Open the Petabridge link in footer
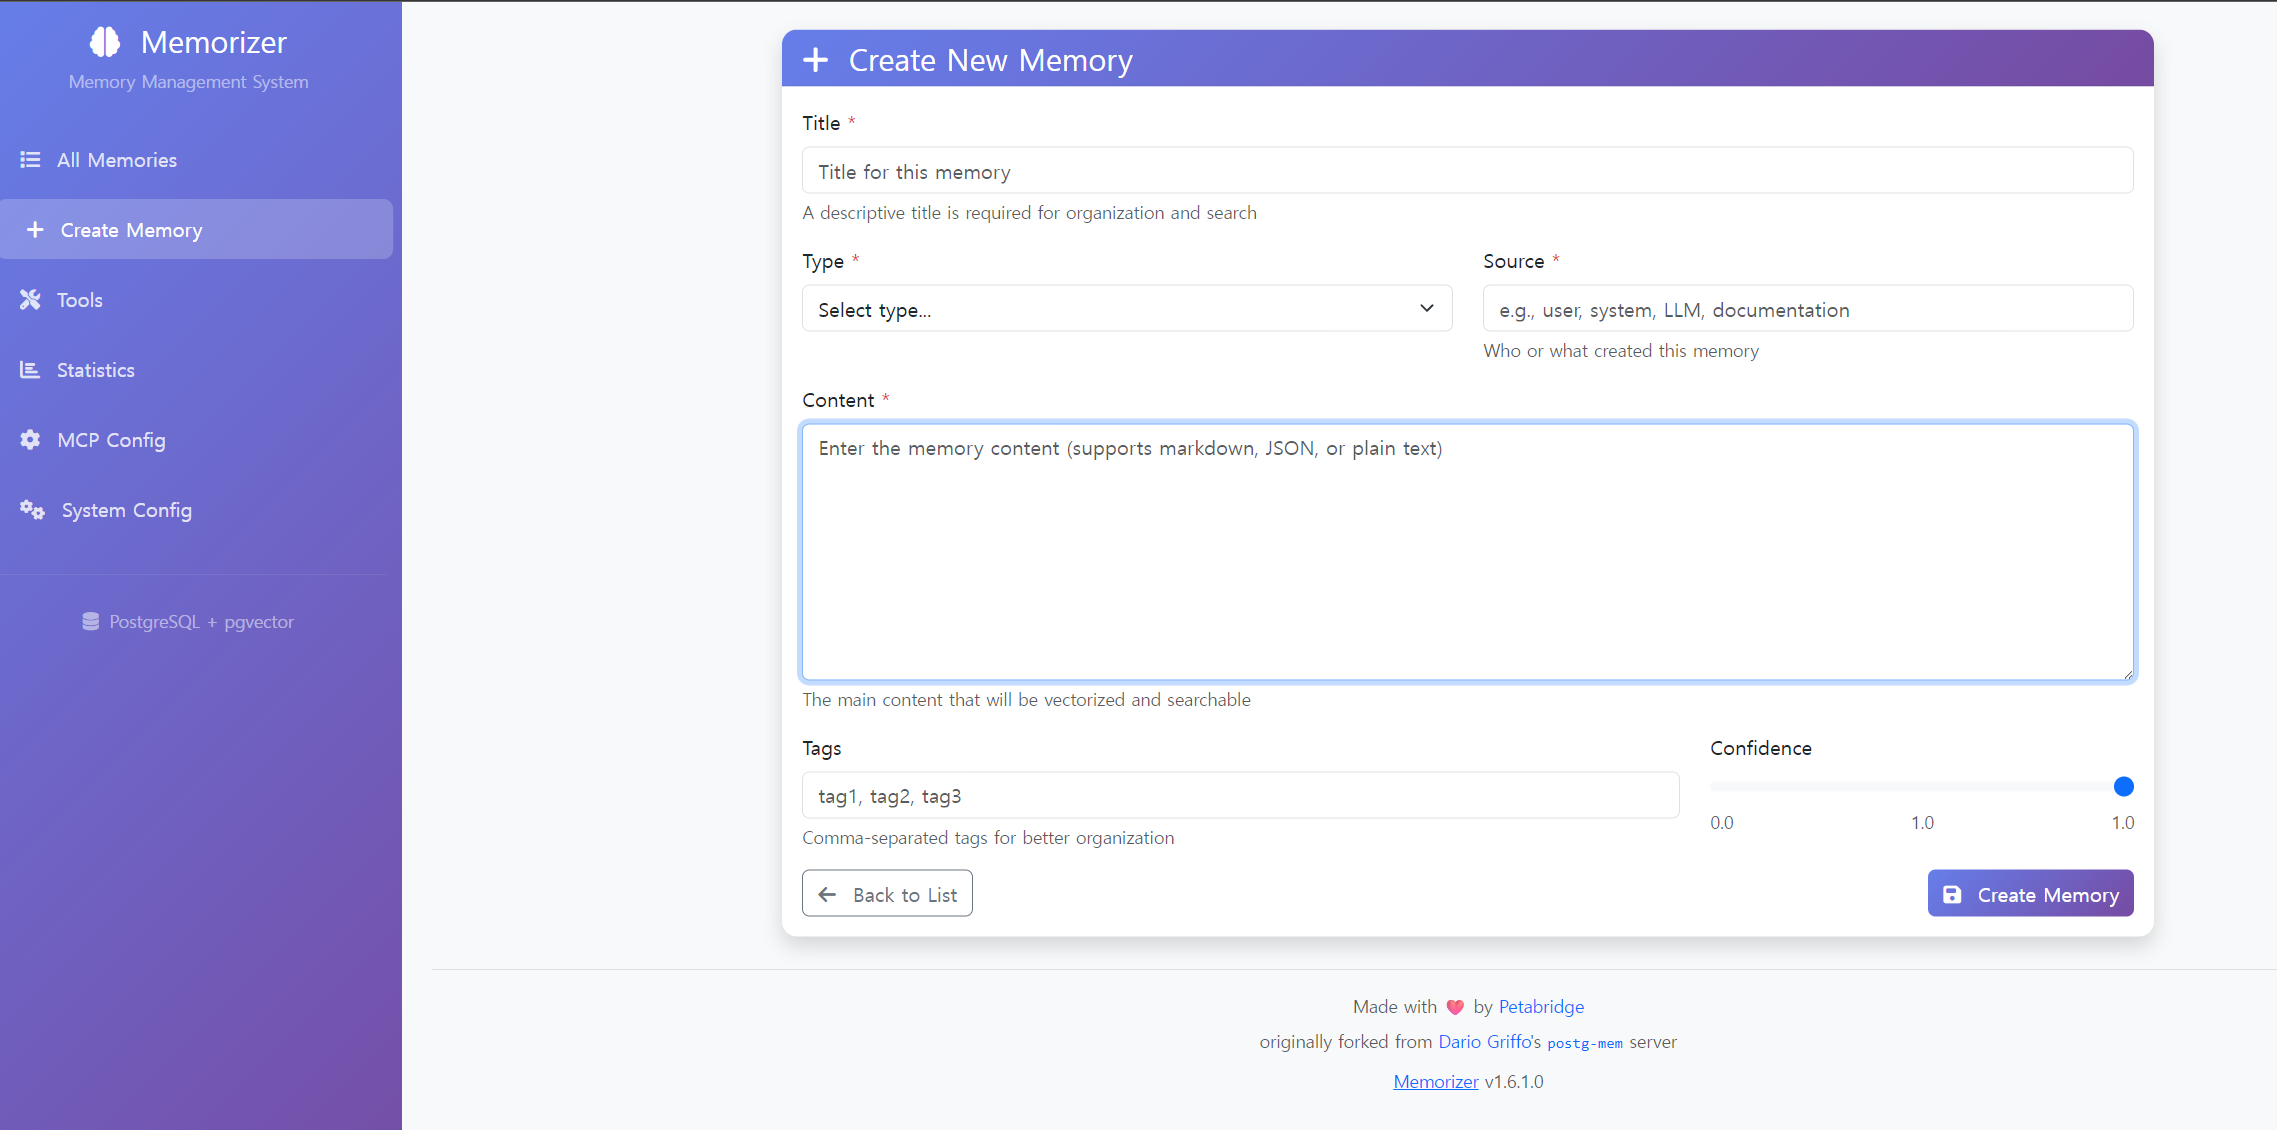Viewport: 2277px width, 1130px height. coord(1540,1007)
